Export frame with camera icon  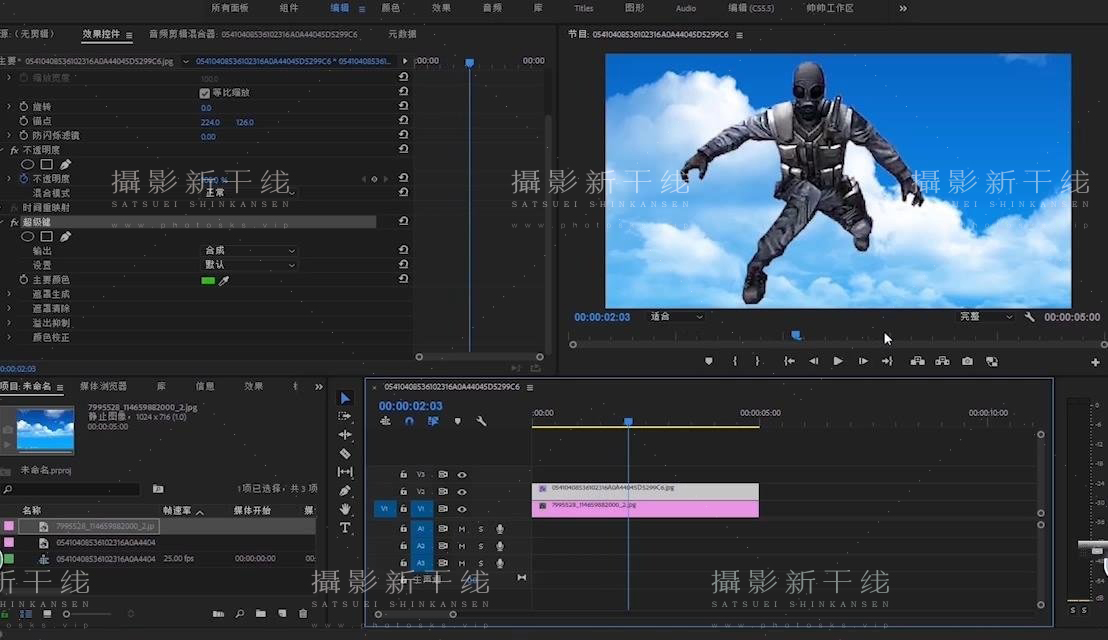[x=967, y=361]
